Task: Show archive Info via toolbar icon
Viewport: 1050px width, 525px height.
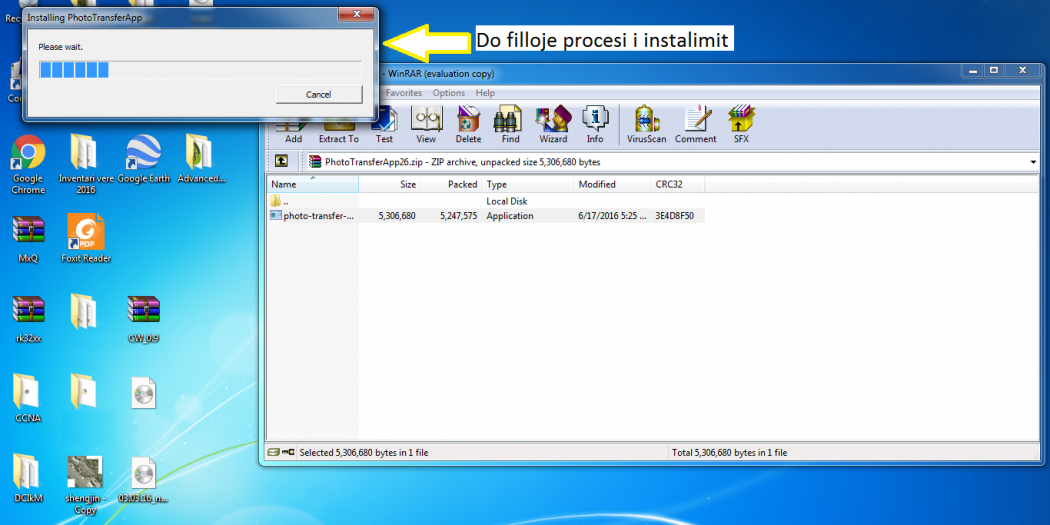Action: [595, 124]
